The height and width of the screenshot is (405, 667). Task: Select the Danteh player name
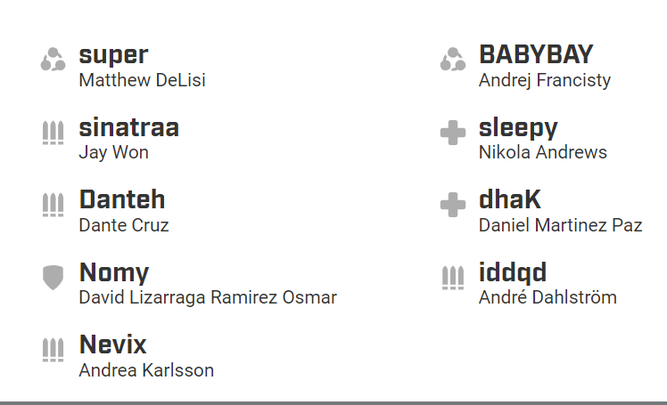122,200
